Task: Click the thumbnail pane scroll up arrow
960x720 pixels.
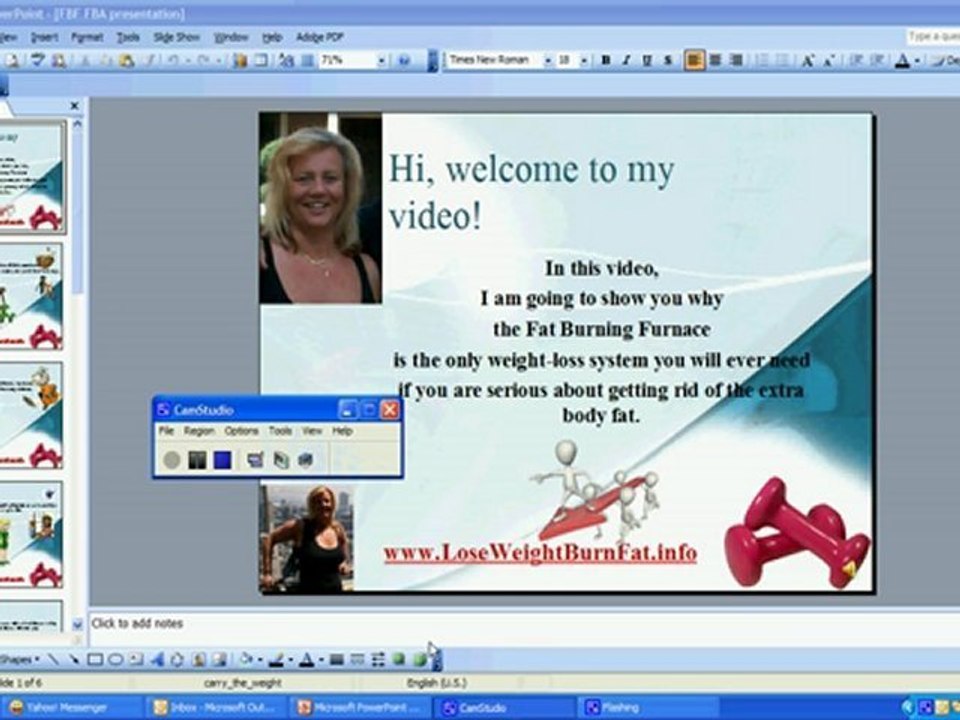Action: 77,124
